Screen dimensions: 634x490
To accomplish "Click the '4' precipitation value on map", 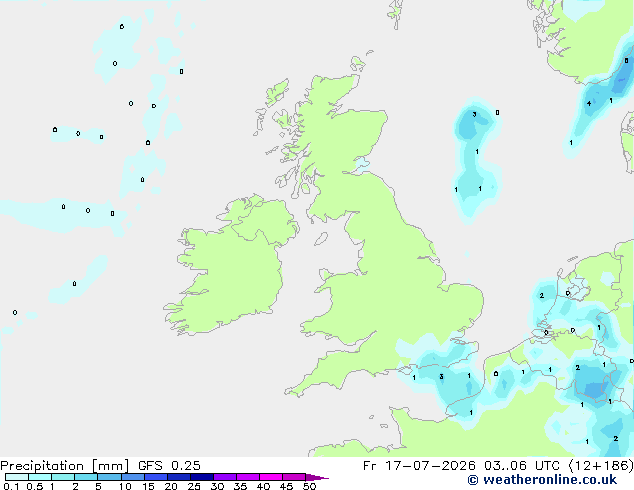I will click(589, 103).
